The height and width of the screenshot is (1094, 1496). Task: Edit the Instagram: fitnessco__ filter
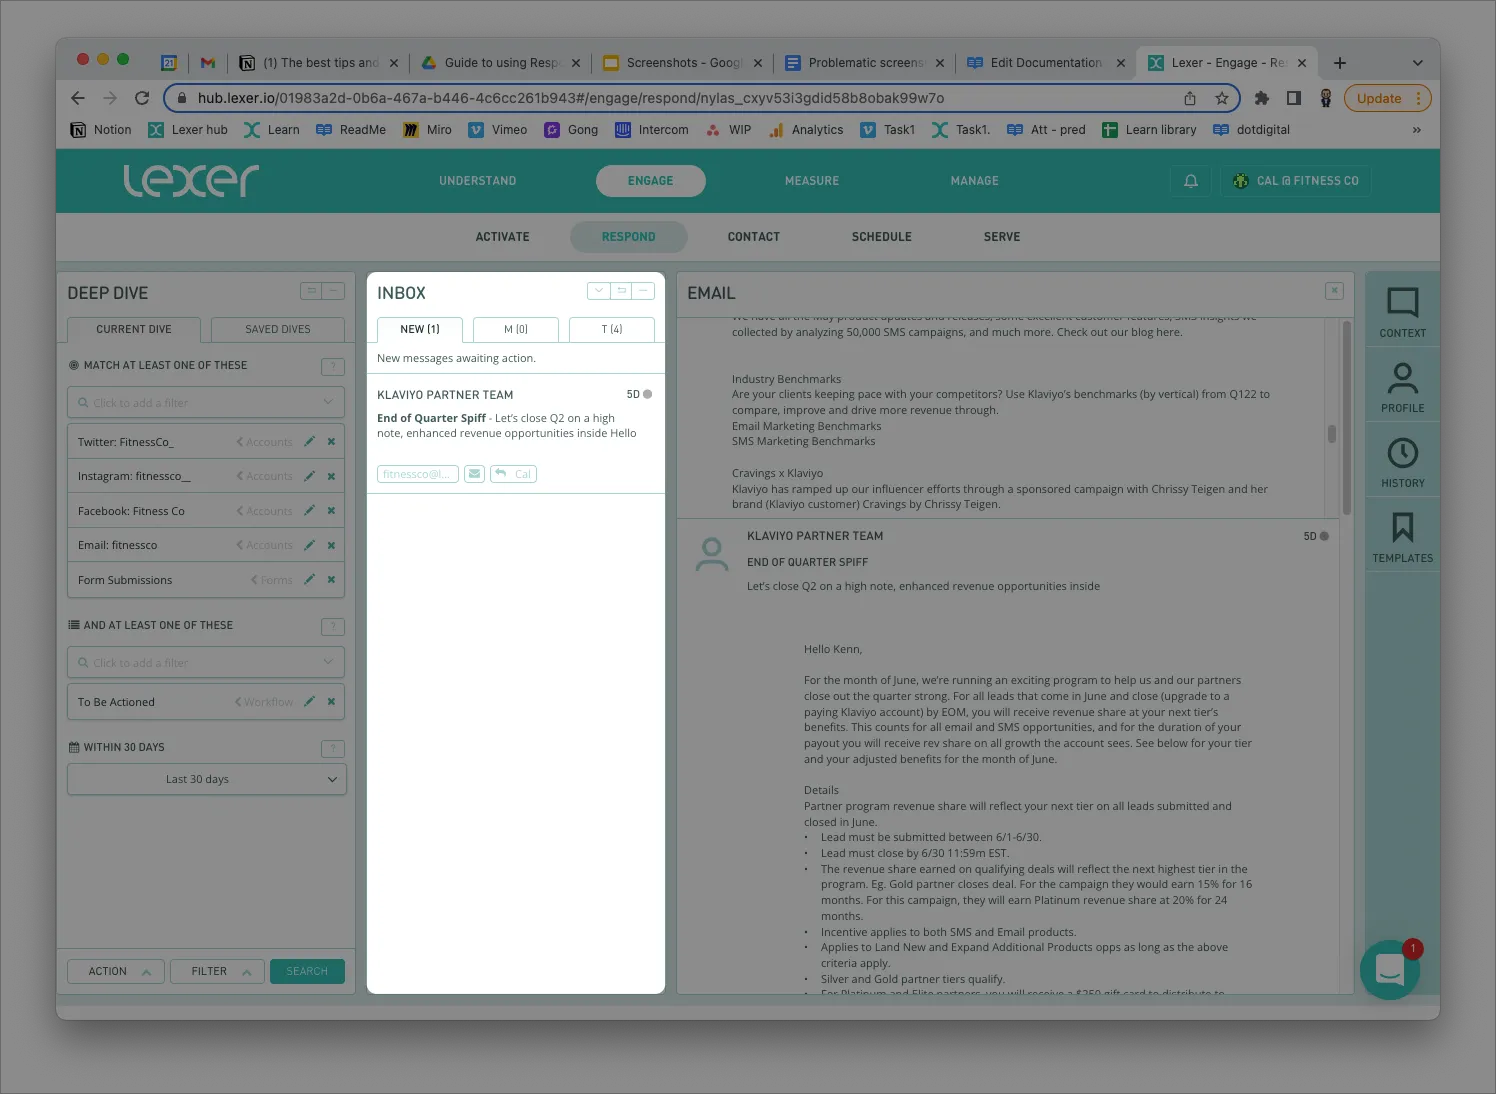point(309,476)
